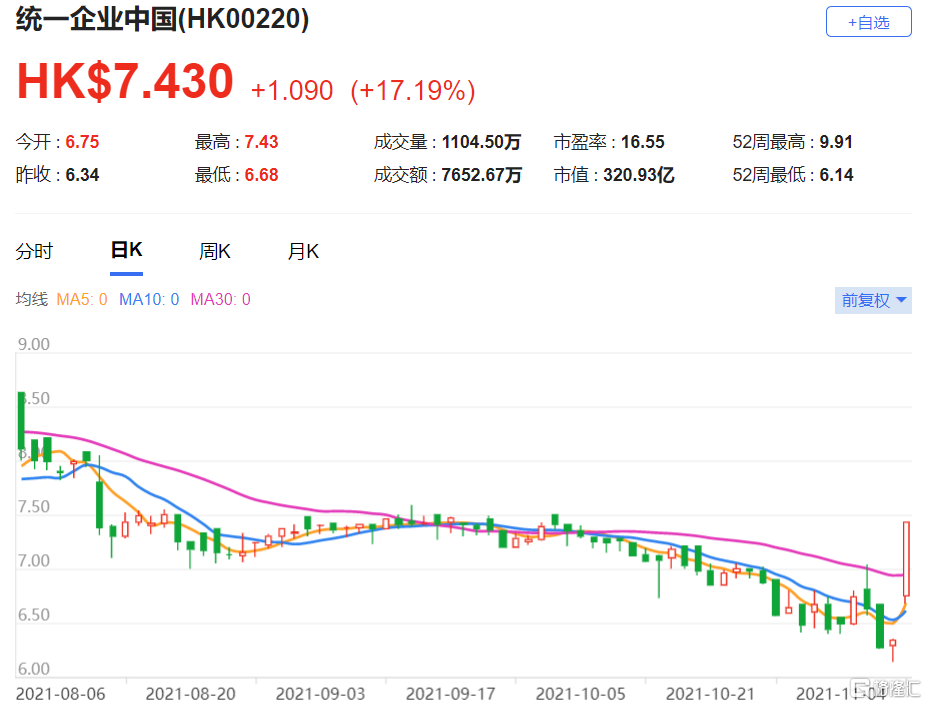Open the 前复权 adjustment dropdown
This screenshot has height=706, width=927.
pos(873,300)
